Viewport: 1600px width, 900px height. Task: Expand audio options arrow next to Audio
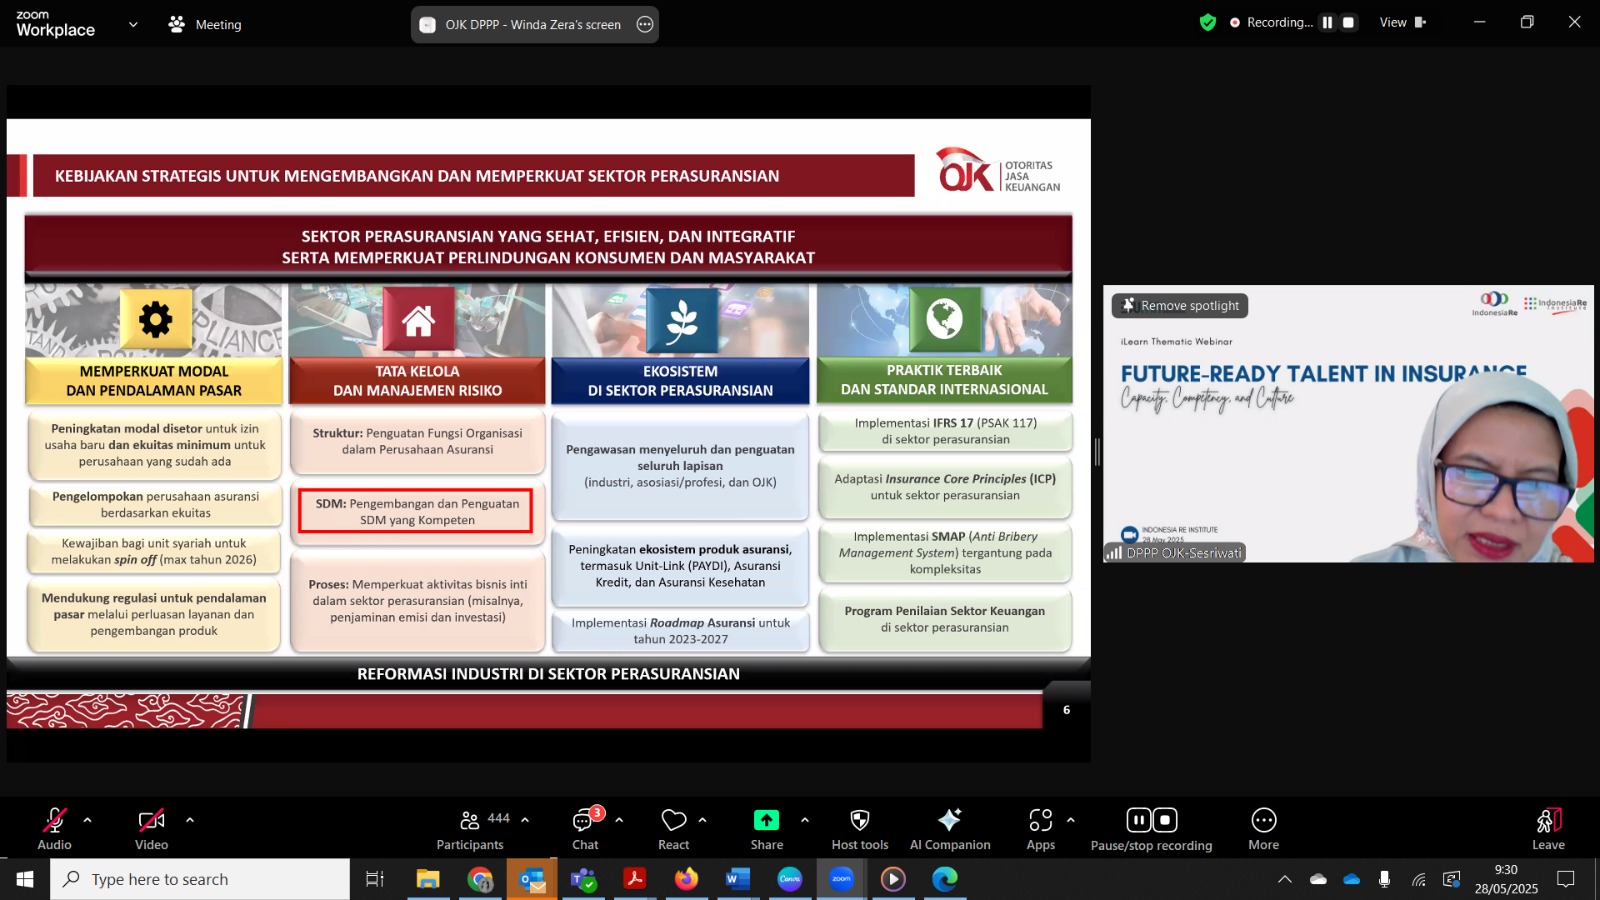coord(87,820)
